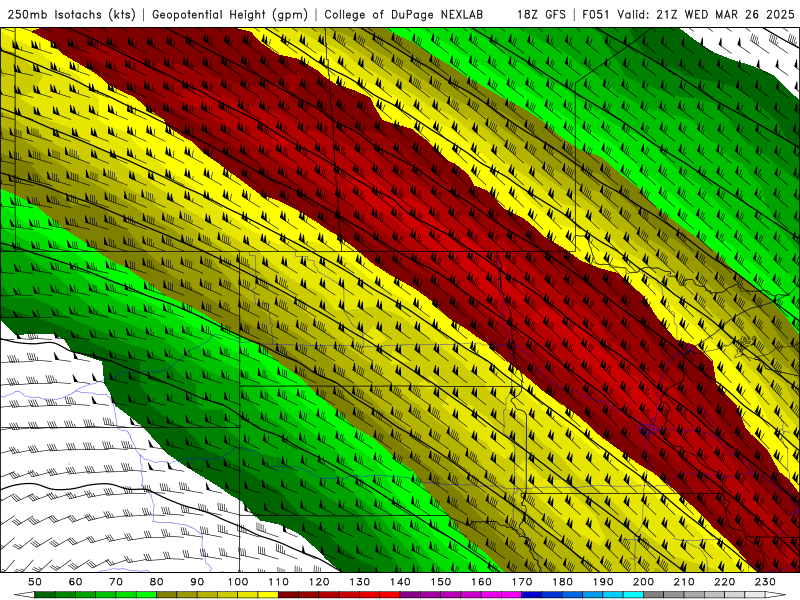800x600 pixels.
Task: Click the 190 value on the scale
Action: click(x=603, y=582)
